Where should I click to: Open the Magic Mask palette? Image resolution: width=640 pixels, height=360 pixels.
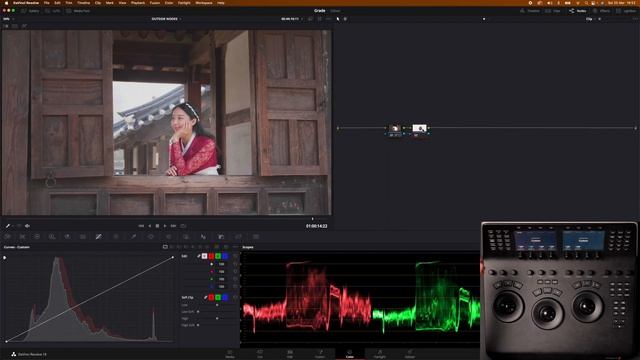pos(186,236)
